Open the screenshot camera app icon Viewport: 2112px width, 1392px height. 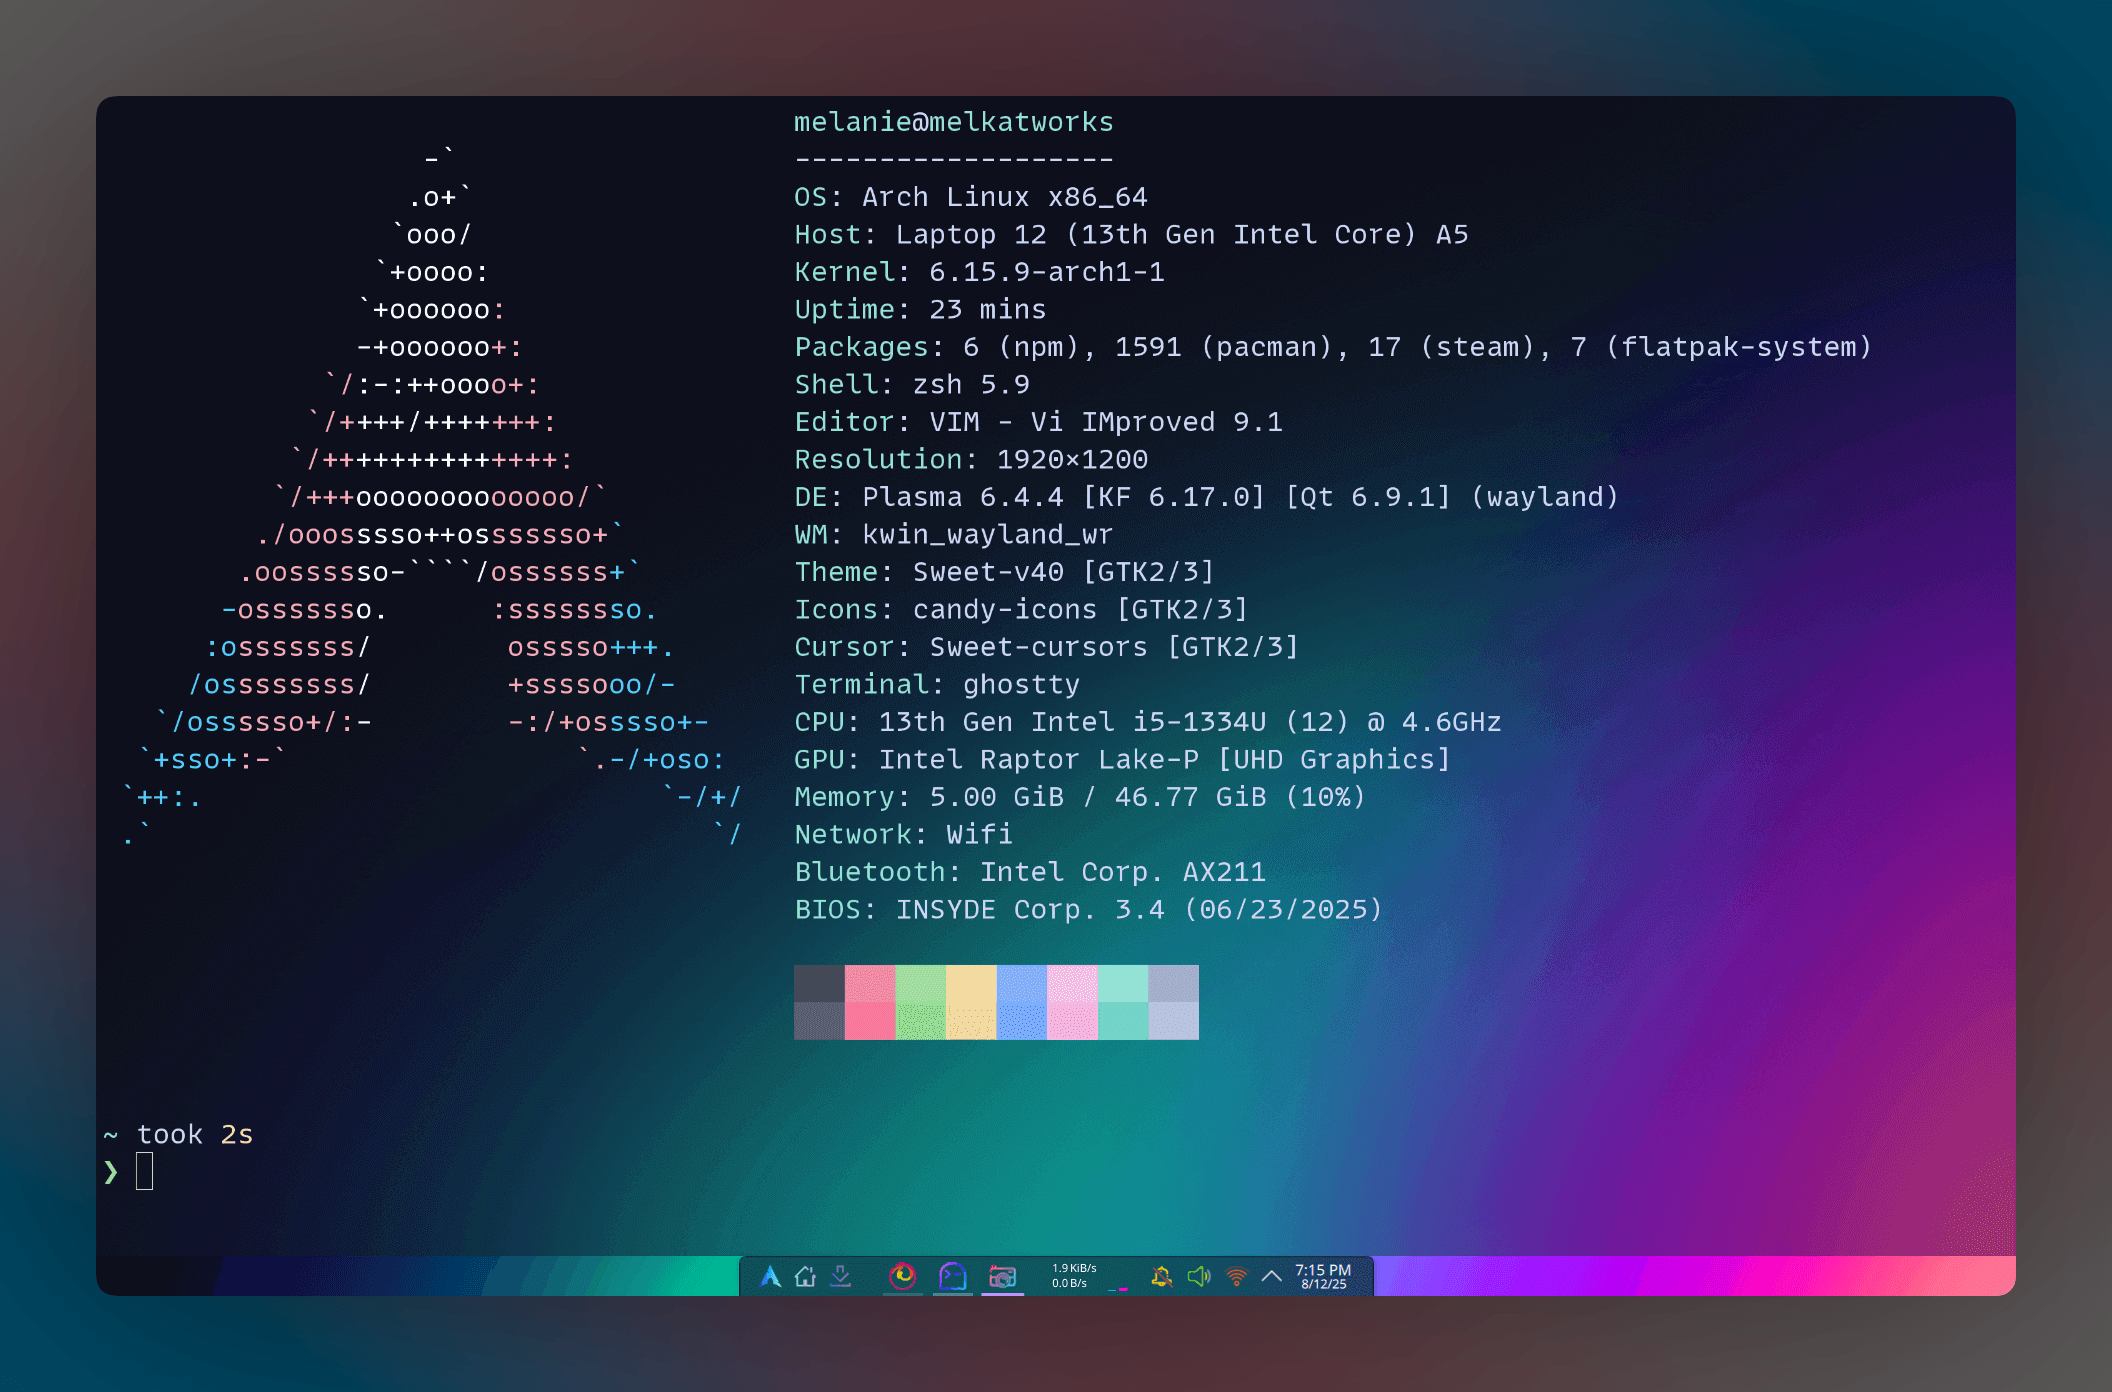(1002, 1276)
